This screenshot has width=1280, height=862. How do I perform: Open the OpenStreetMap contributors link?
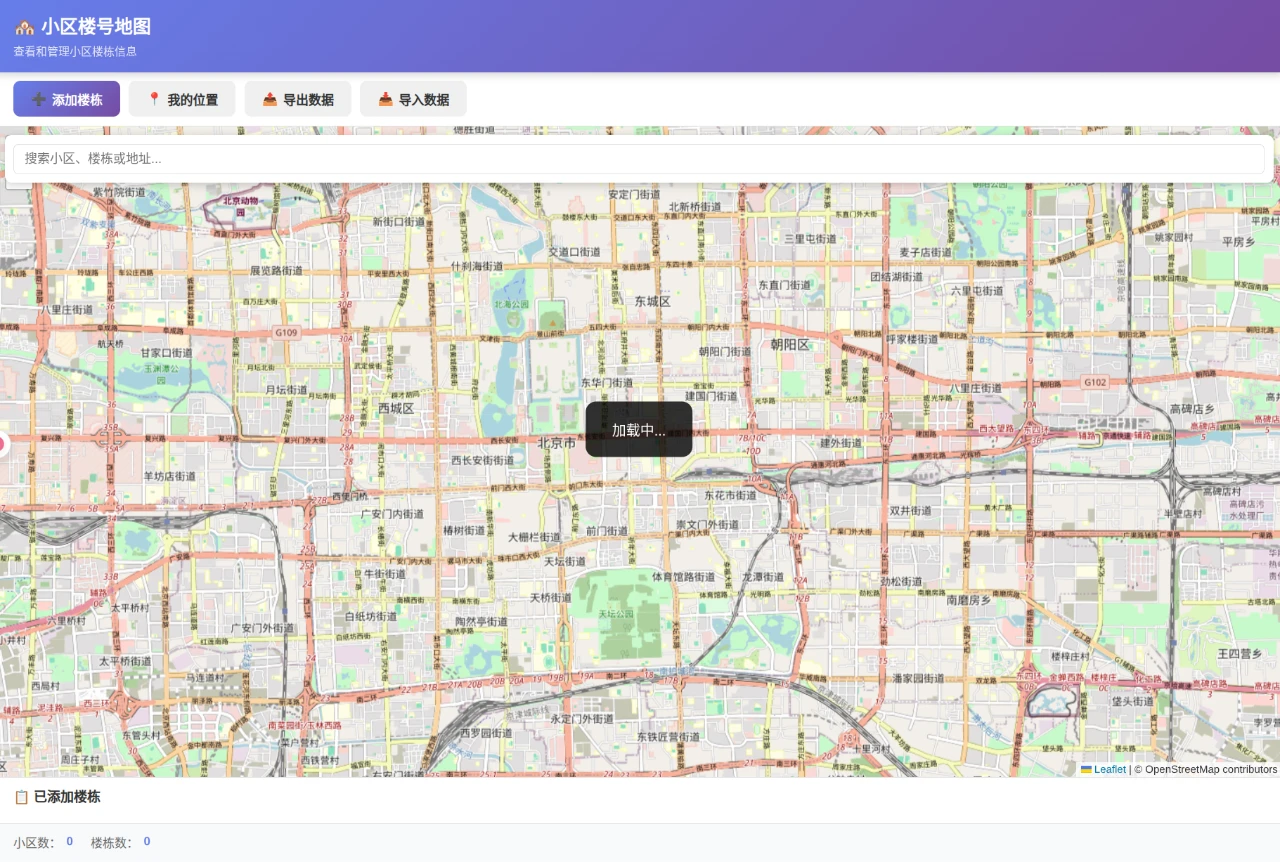pyautogui.click(x=1211, y=769)
